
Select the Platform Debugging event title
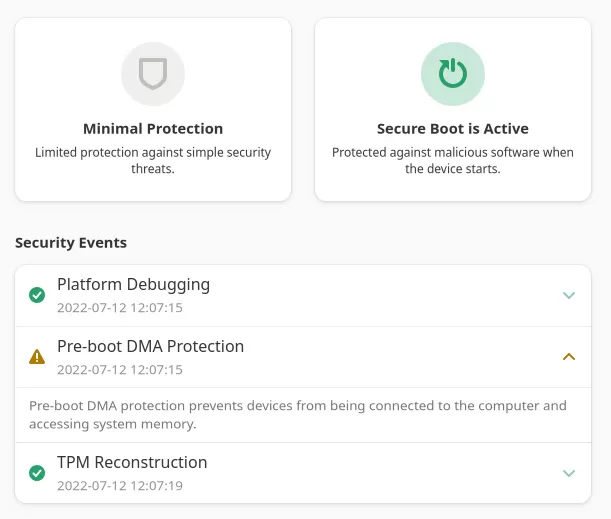point(133,284)
